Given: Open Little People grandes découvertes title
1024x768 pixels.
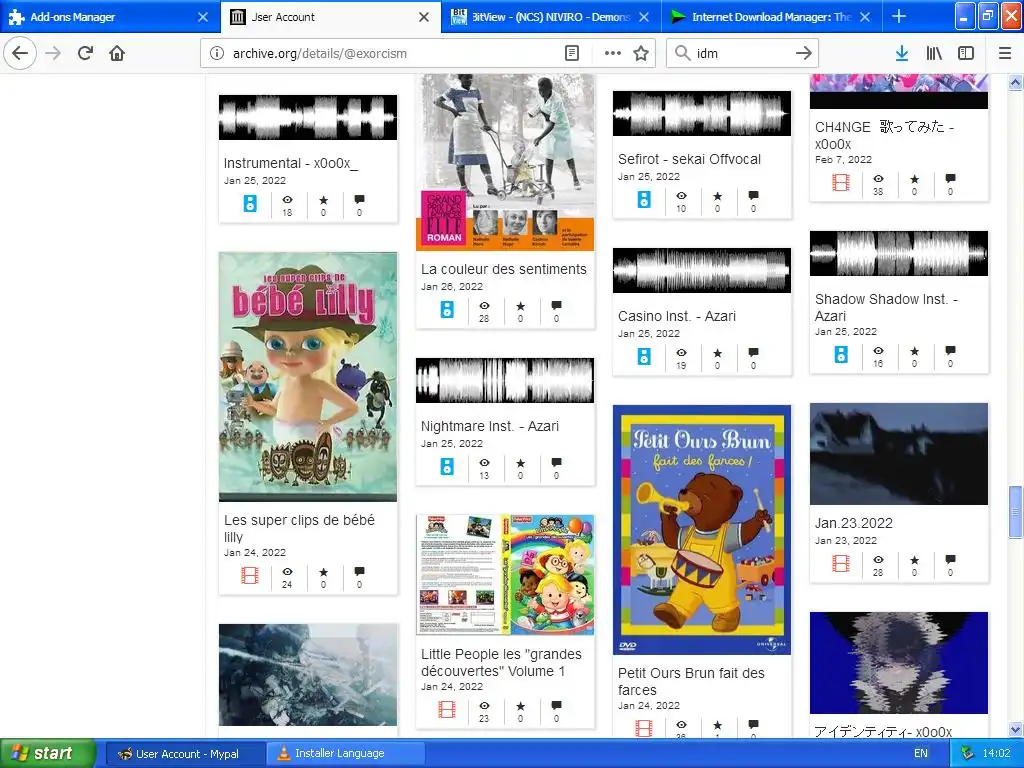Looking at the screenshot, I should tap(501, 662).
